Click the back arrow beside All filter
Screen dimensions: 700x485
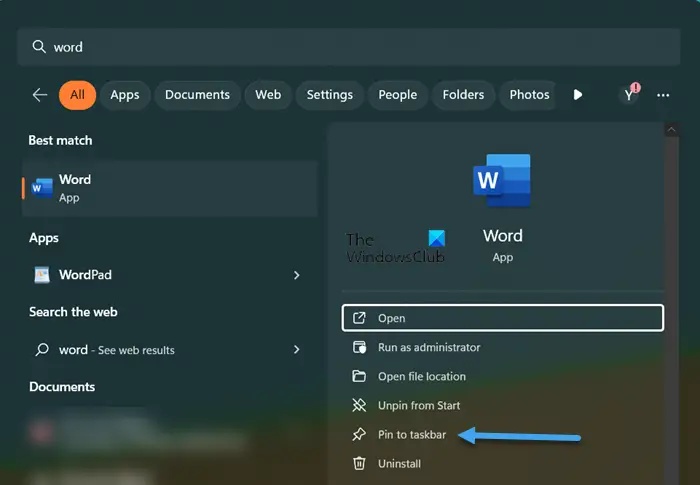40,95
